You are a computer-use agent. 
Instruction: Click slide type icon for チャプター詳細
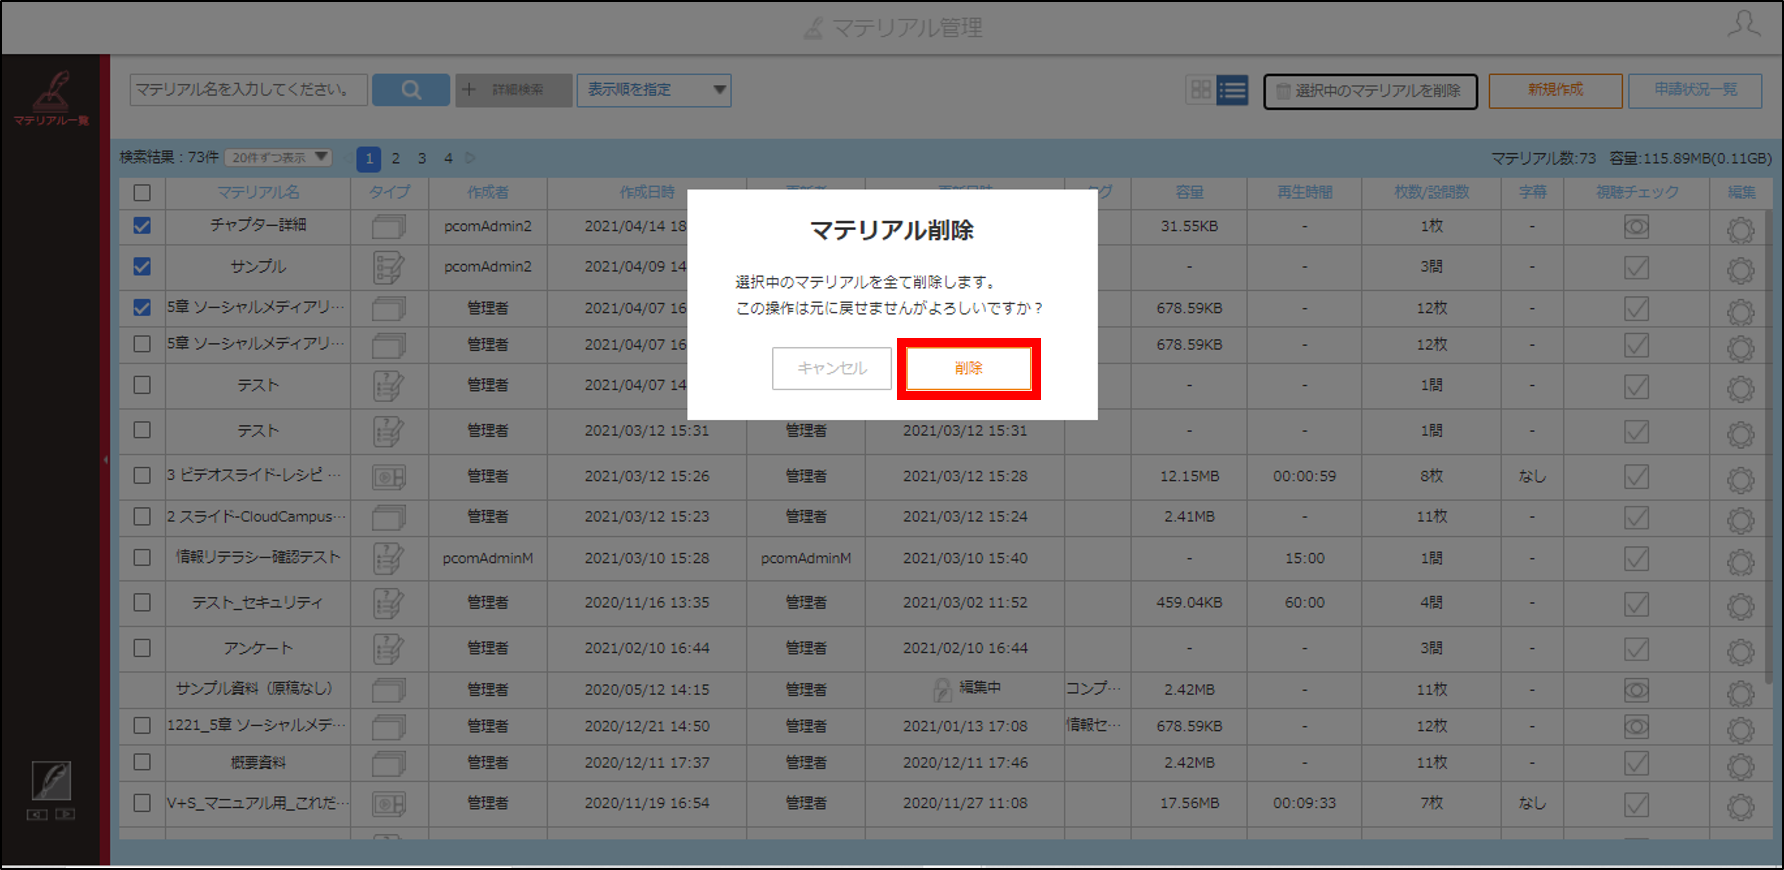point(388,227)
